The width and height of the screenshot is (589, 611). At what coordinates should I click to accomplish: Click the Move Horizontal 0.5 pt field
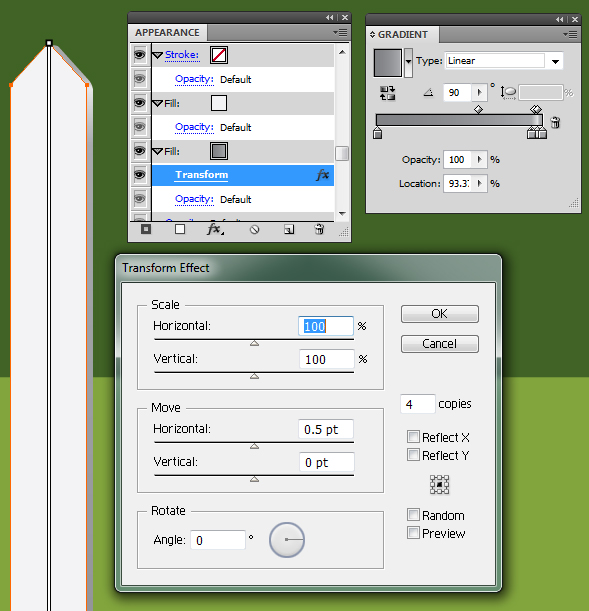pos(326,429)
